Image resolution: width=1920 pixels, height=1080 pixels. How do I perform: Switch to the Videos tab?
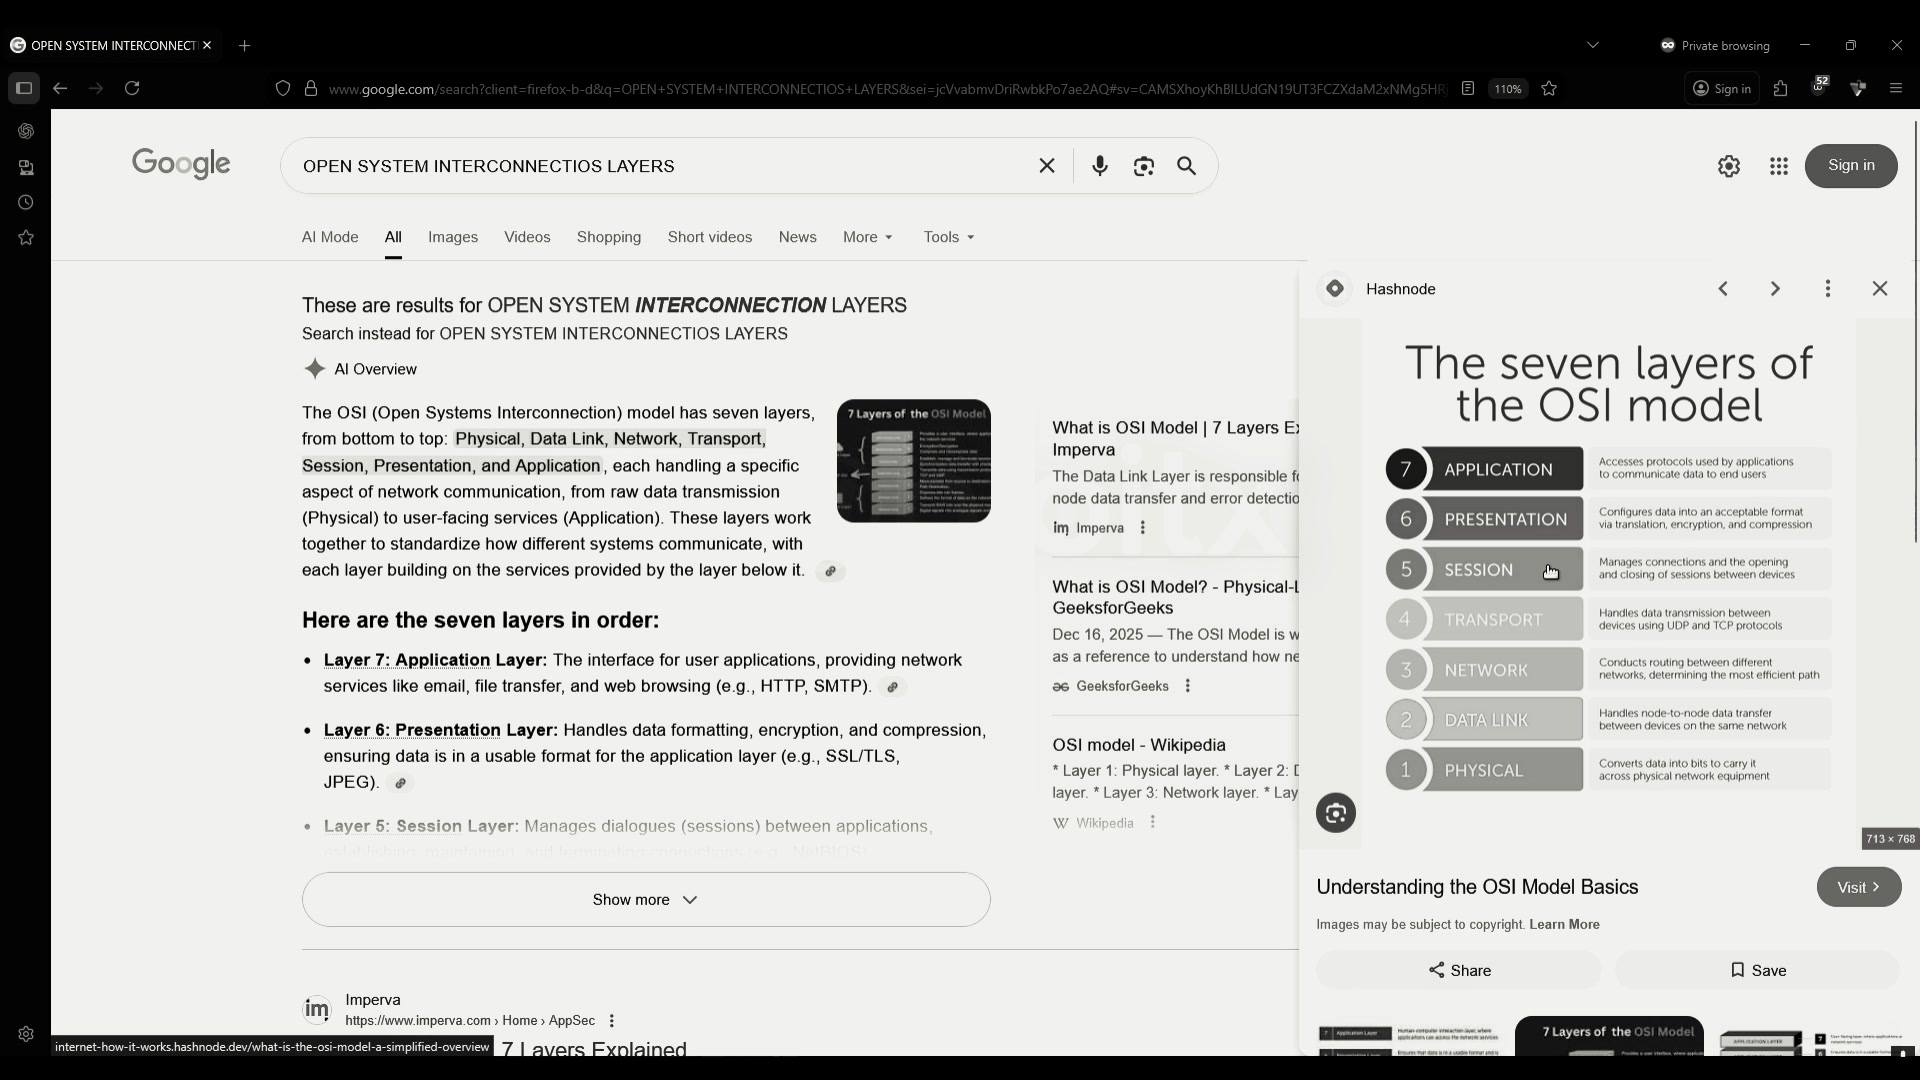527,237
